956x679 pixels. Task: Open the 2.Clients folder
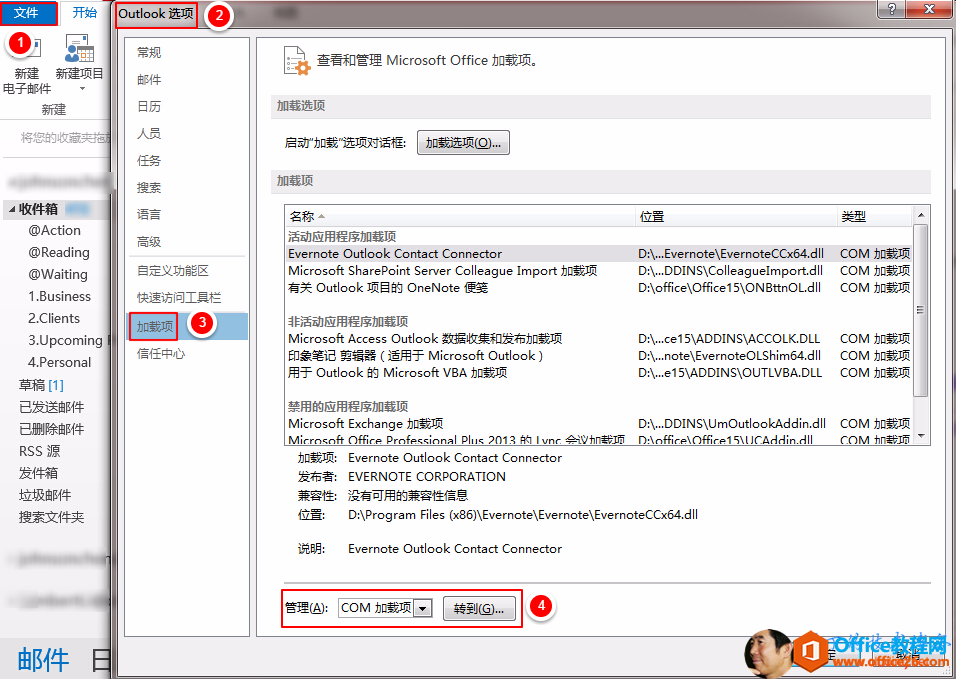tap(54, 318)
